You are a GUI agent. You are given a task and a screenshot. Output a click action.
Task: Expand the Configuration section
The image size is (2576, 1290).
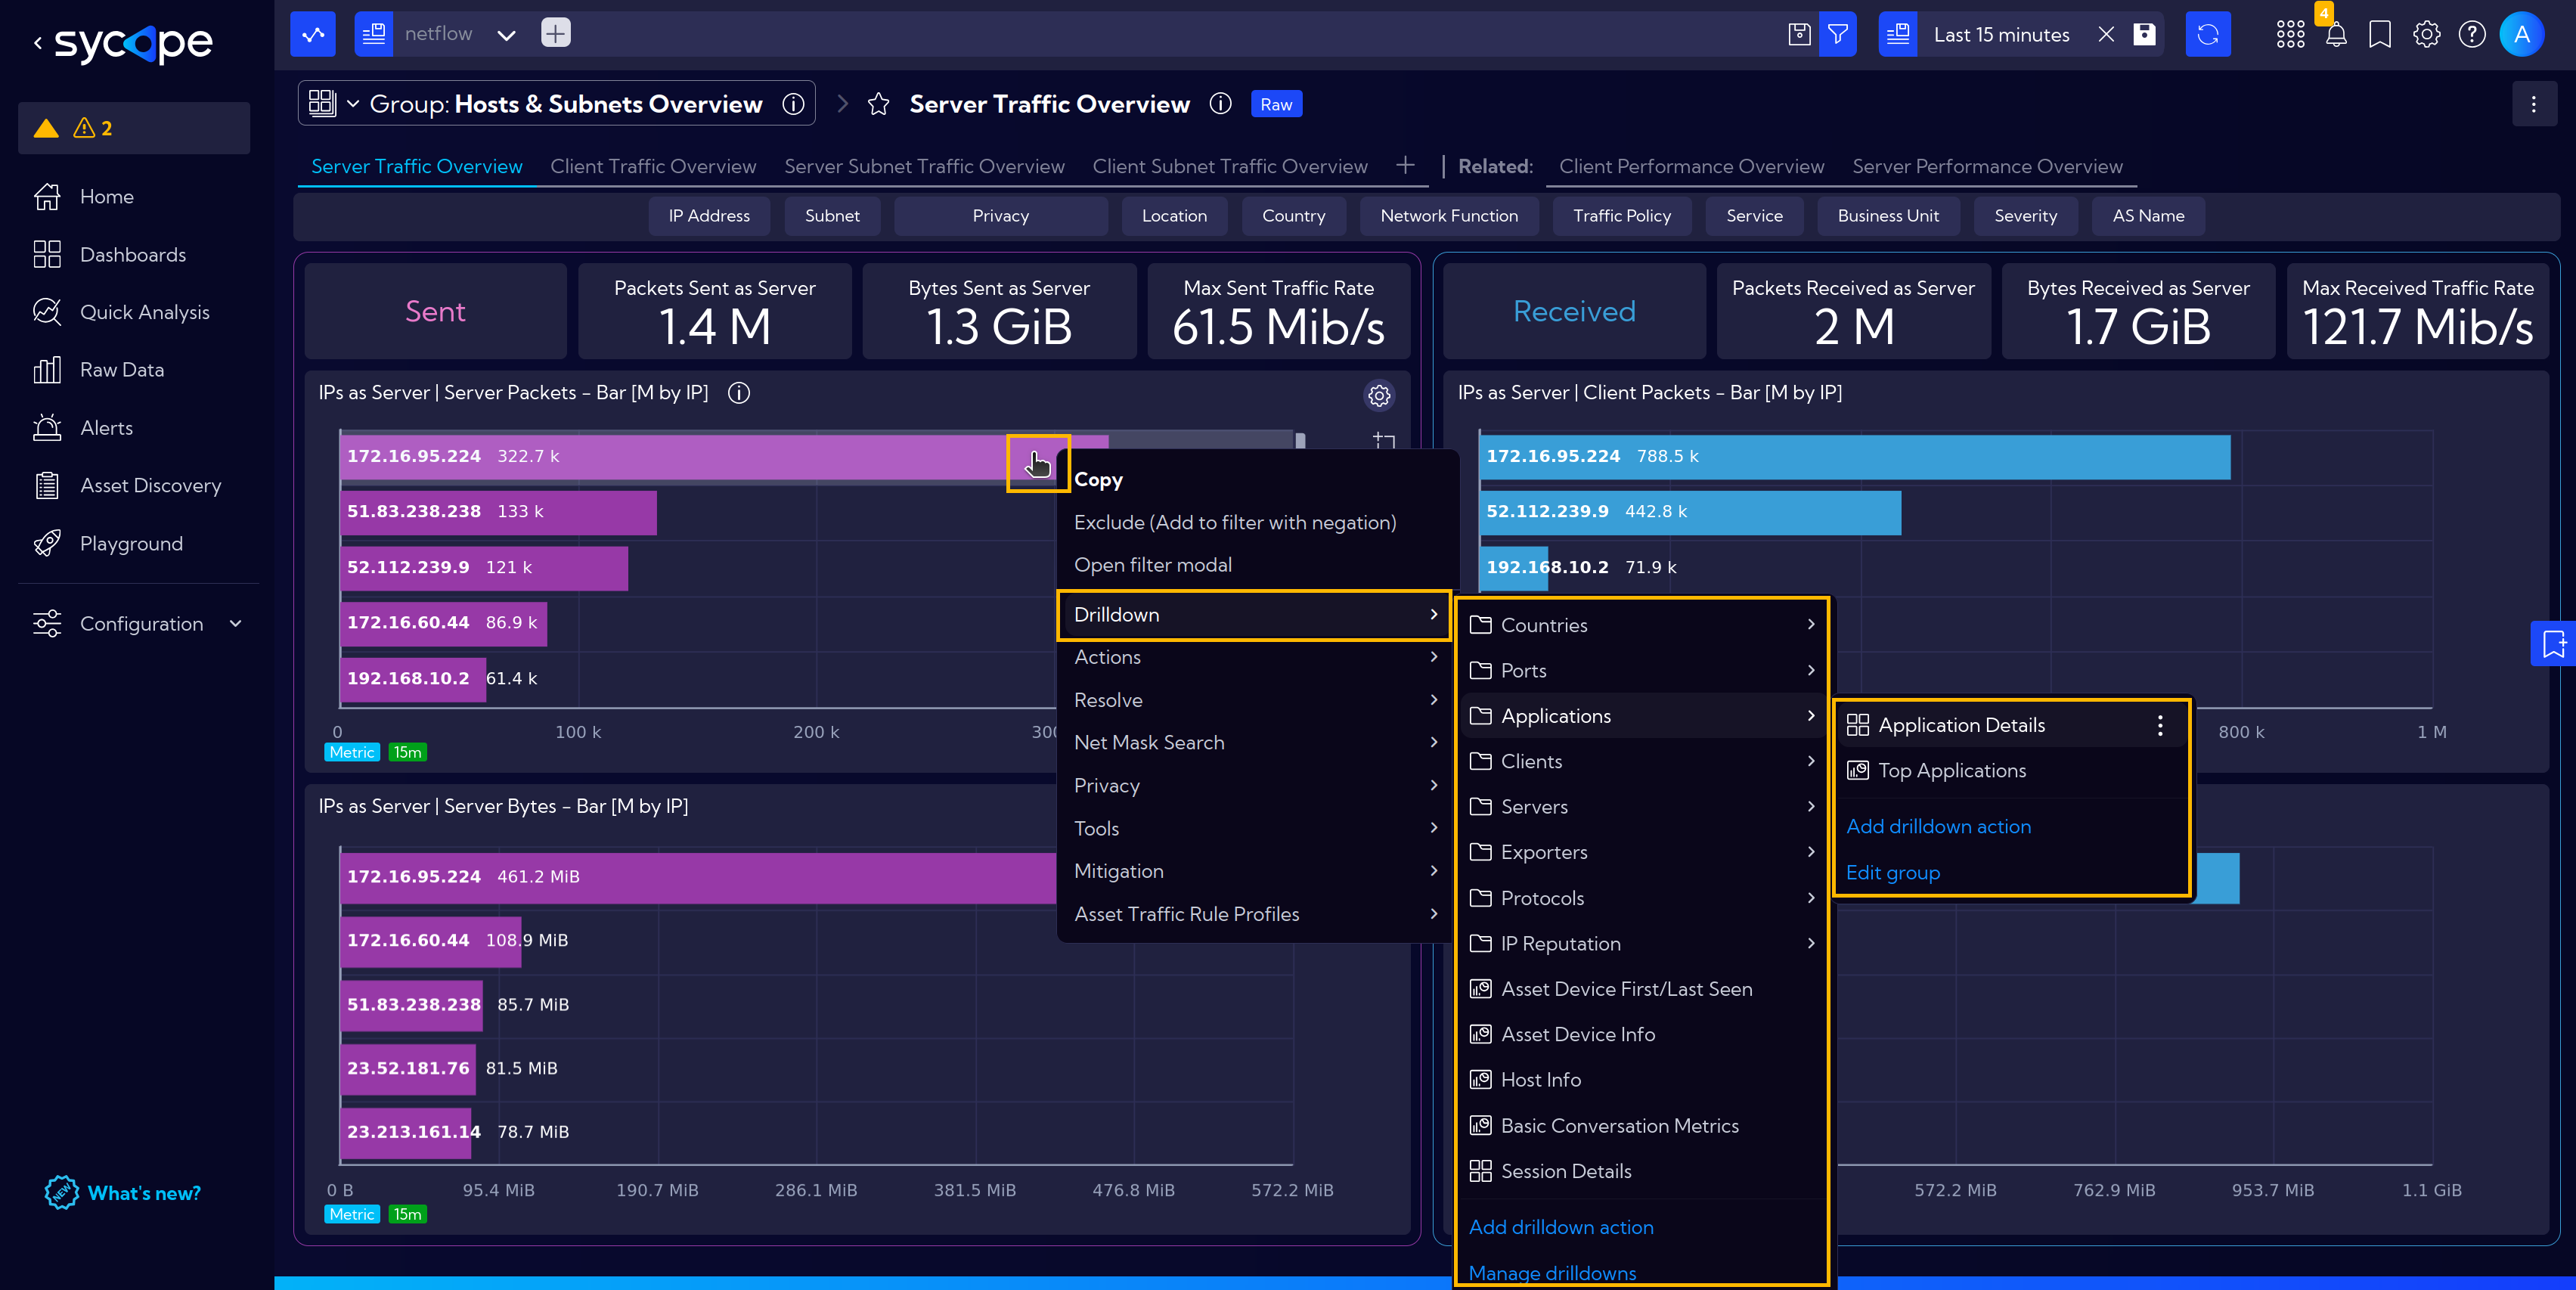[x=138, y=624]
